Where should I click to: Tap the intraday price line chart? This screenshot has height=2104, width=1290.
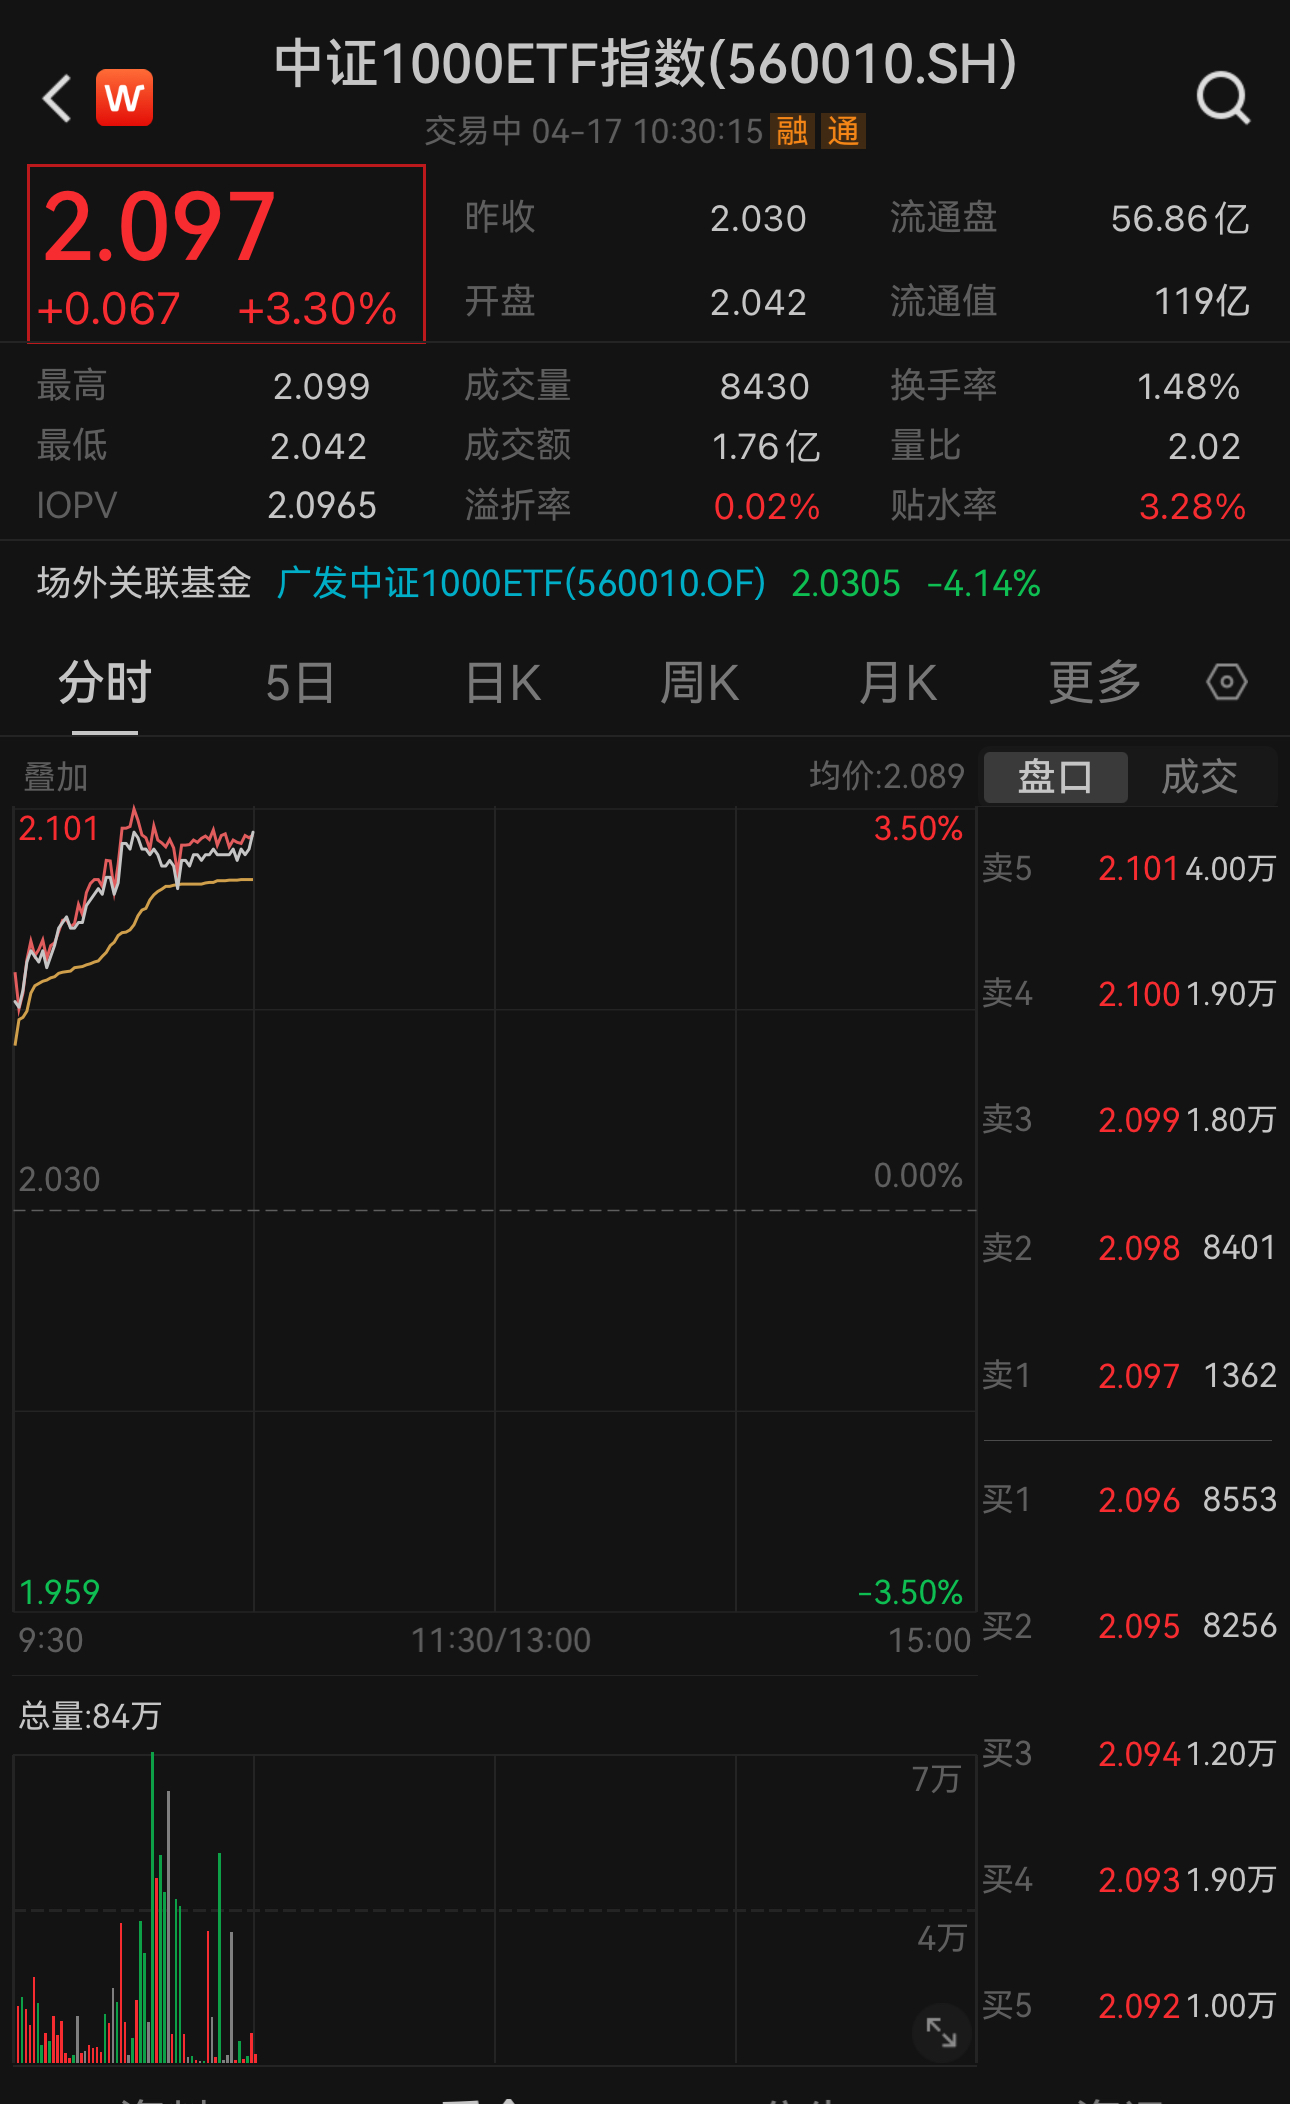point(494,1210)
